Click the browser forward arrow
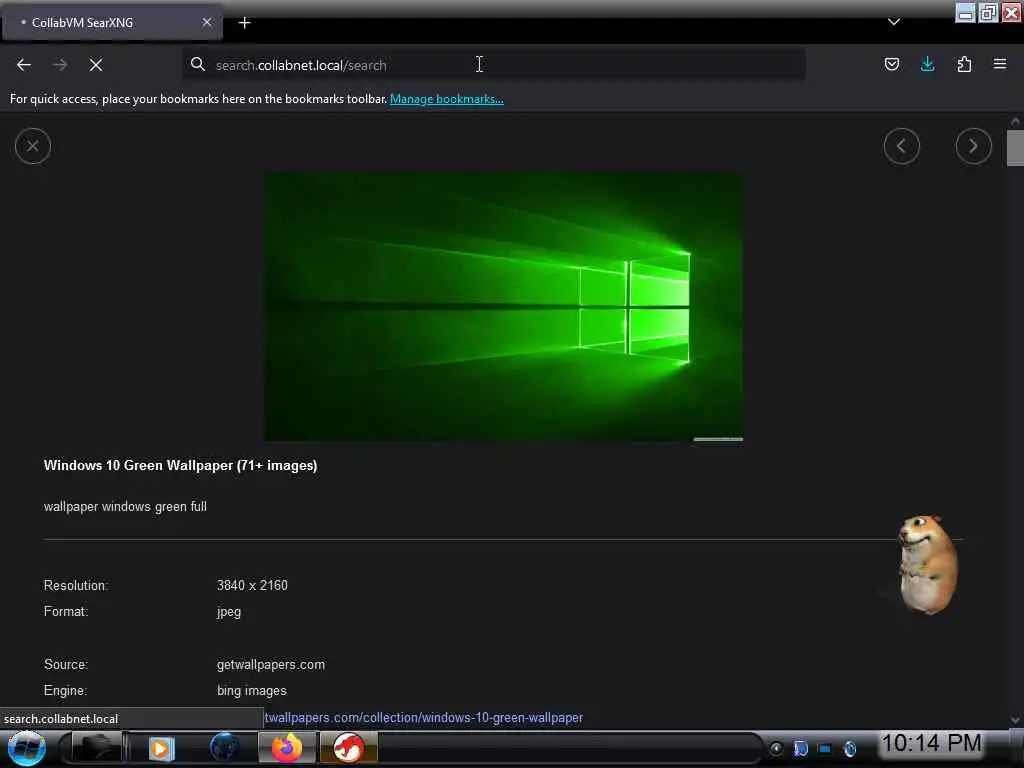 [x=60, y=65]
